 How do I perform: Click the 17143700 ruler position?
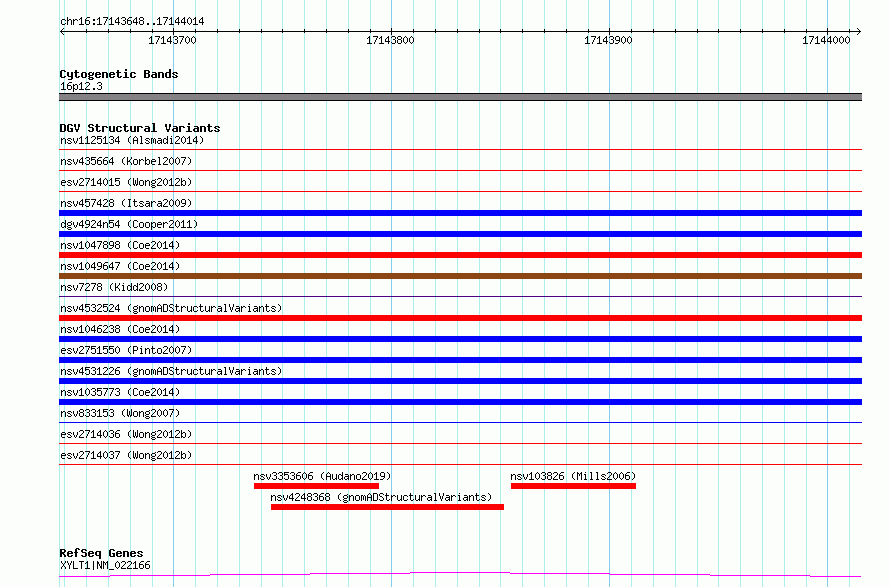(173, 40)
